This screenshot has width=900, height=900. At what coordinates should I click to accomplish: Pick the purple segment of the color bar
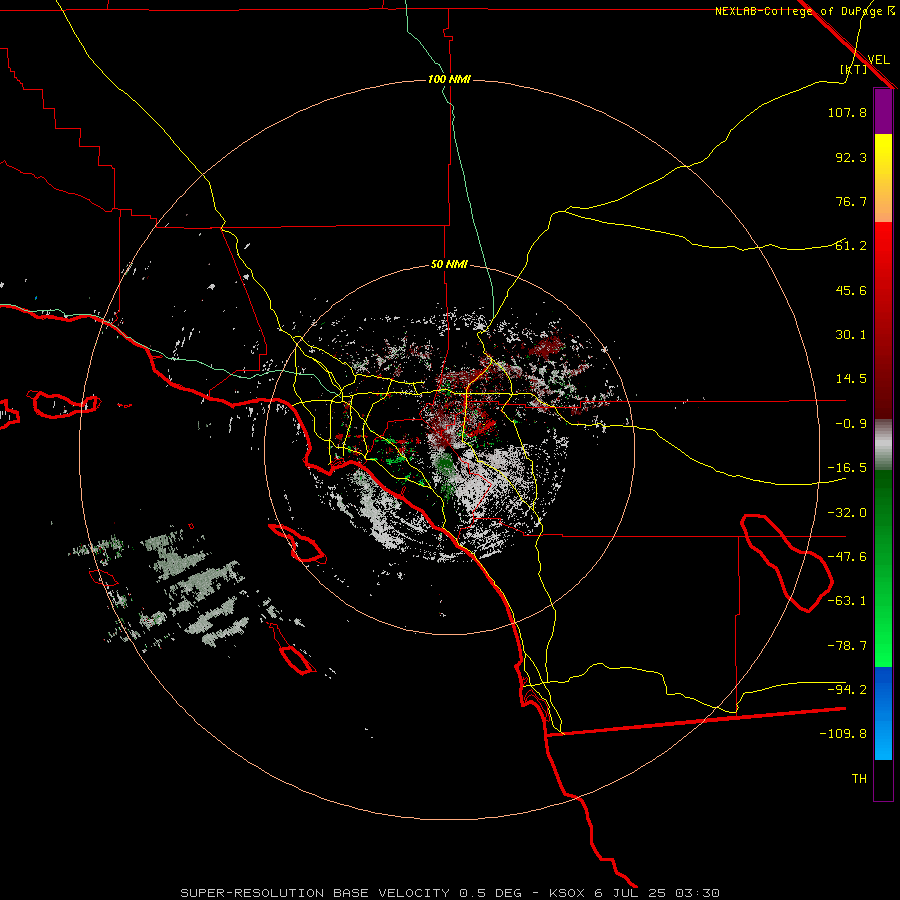pyautogui.click(x=883, y=112)
